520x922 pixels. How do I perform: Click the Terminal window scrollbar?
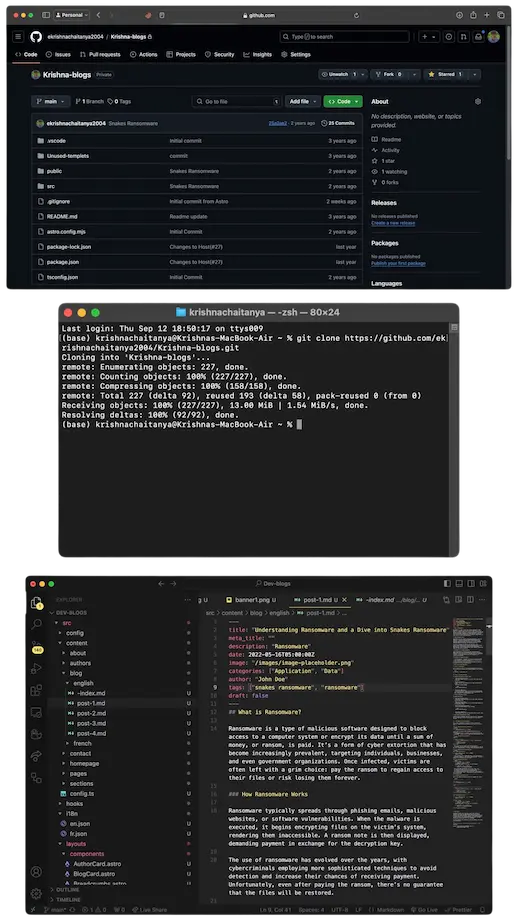[454, 438]
